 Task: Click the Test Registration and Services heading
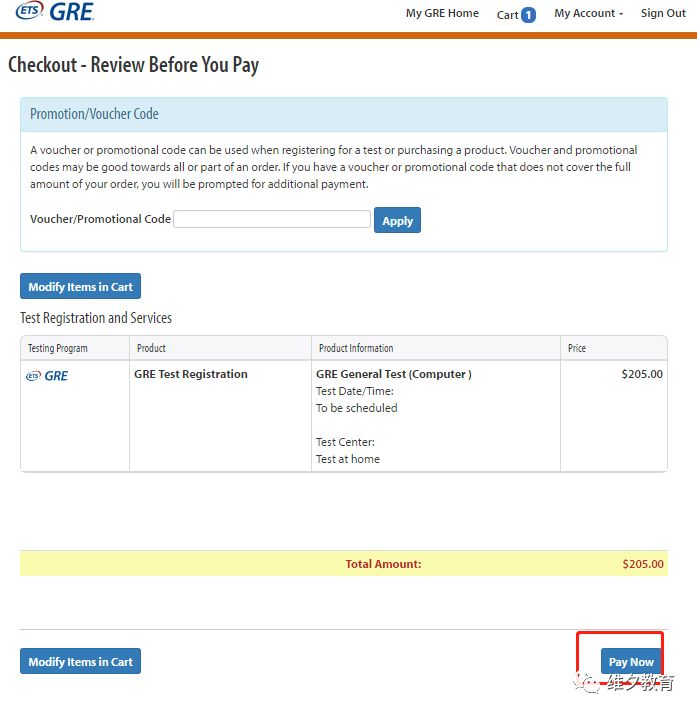(x=96, y=318)
